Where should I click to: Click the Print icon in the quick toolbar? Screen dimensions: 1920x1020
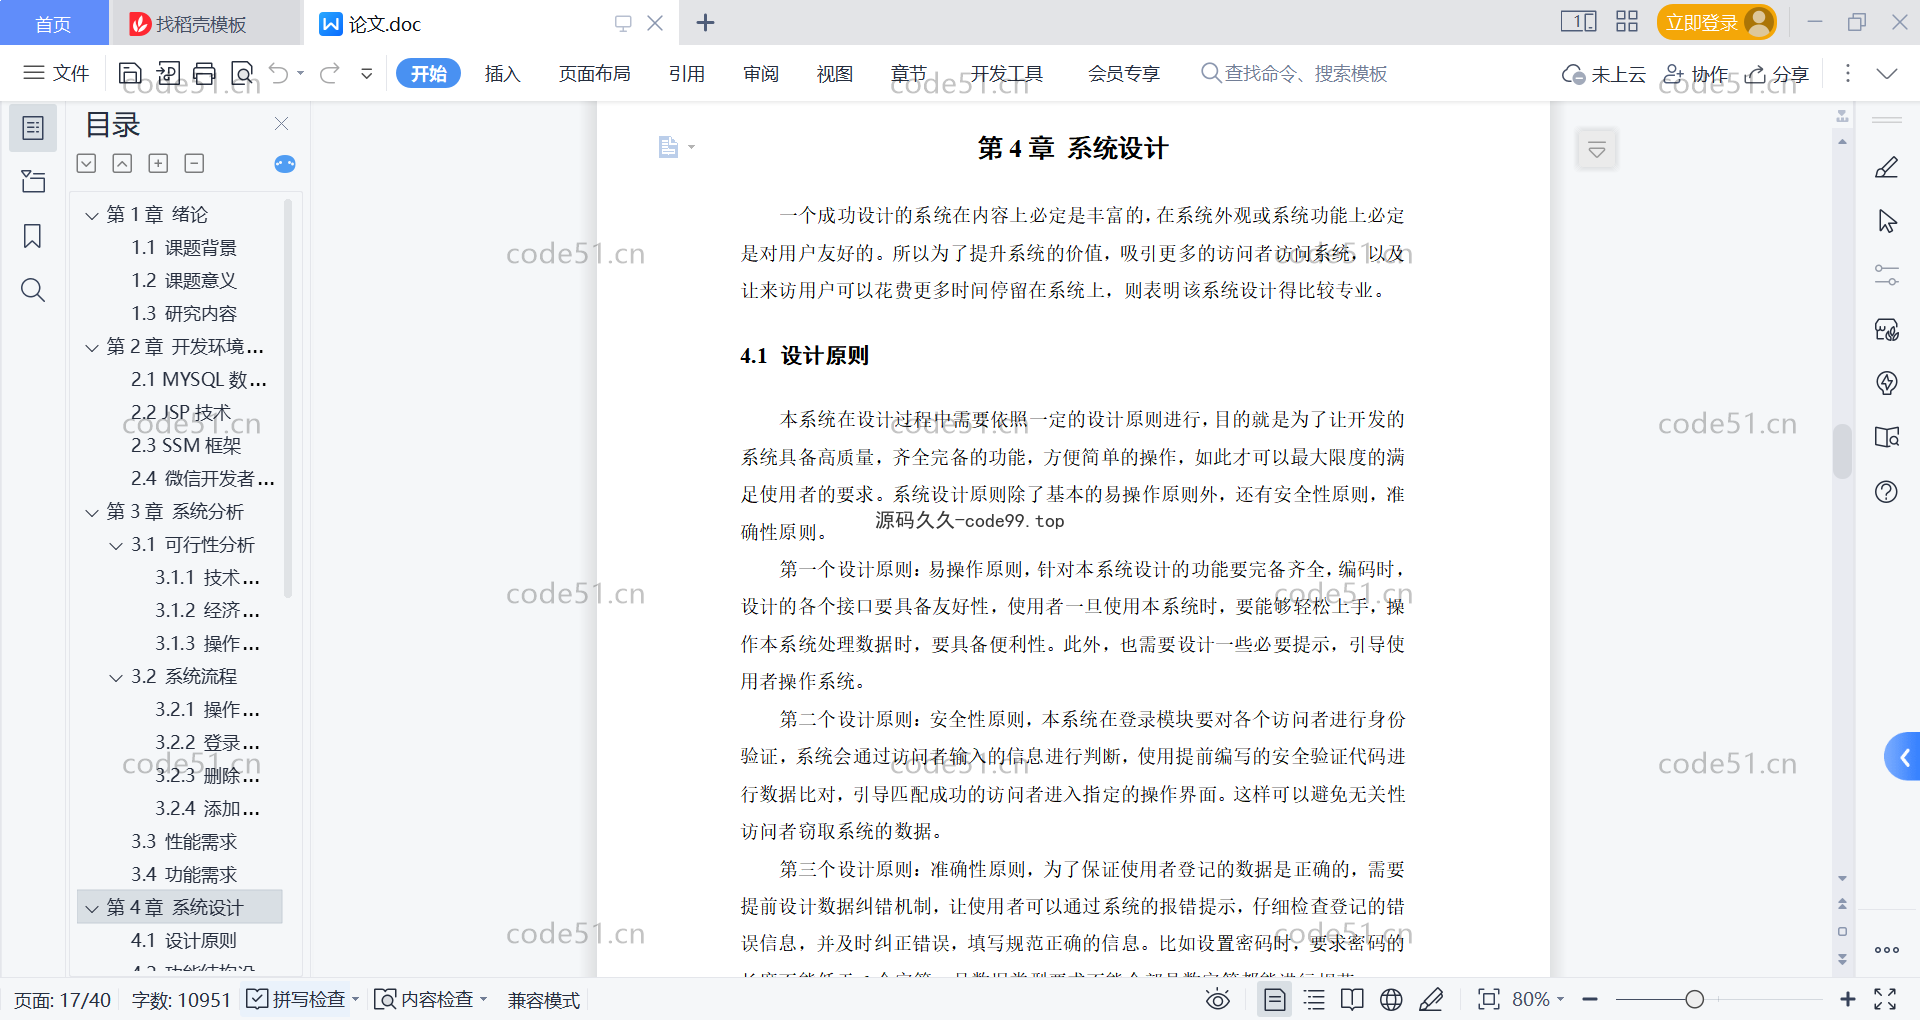click(205, 73)
